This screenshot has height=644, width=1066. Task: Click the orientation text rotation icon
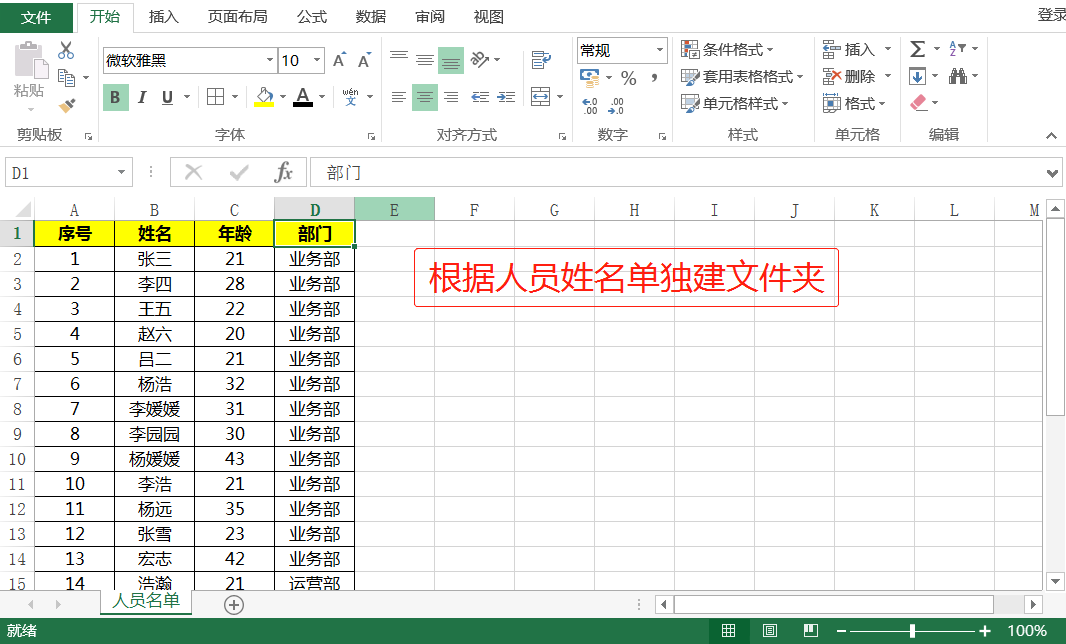click(x=480, y=60)
